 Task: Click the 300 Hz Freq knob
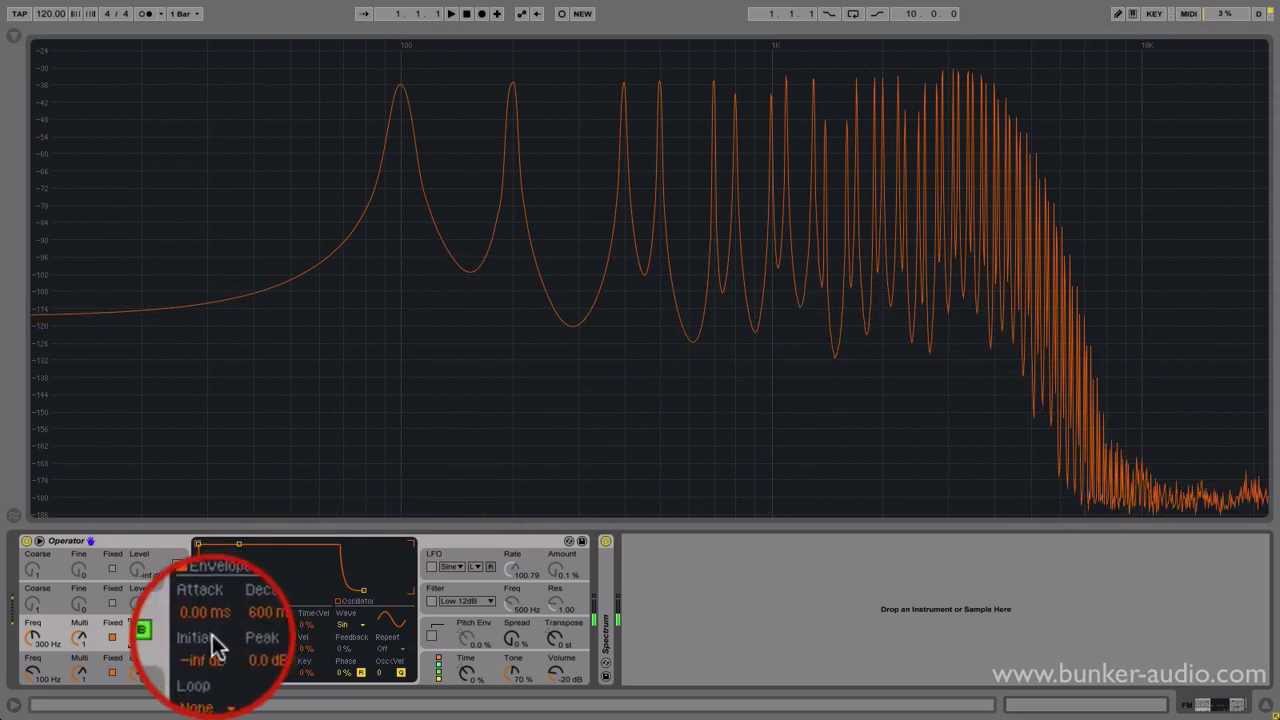point(33,636)
